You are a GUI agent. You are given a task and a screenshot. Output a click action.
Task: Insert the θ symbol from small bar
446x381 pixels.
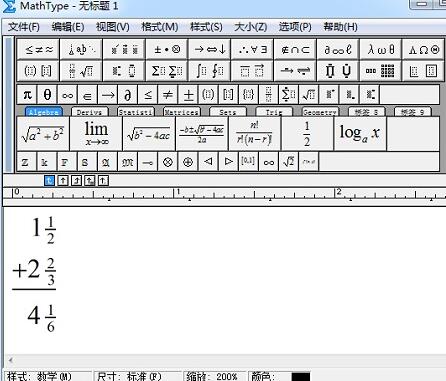pos(47,95)
